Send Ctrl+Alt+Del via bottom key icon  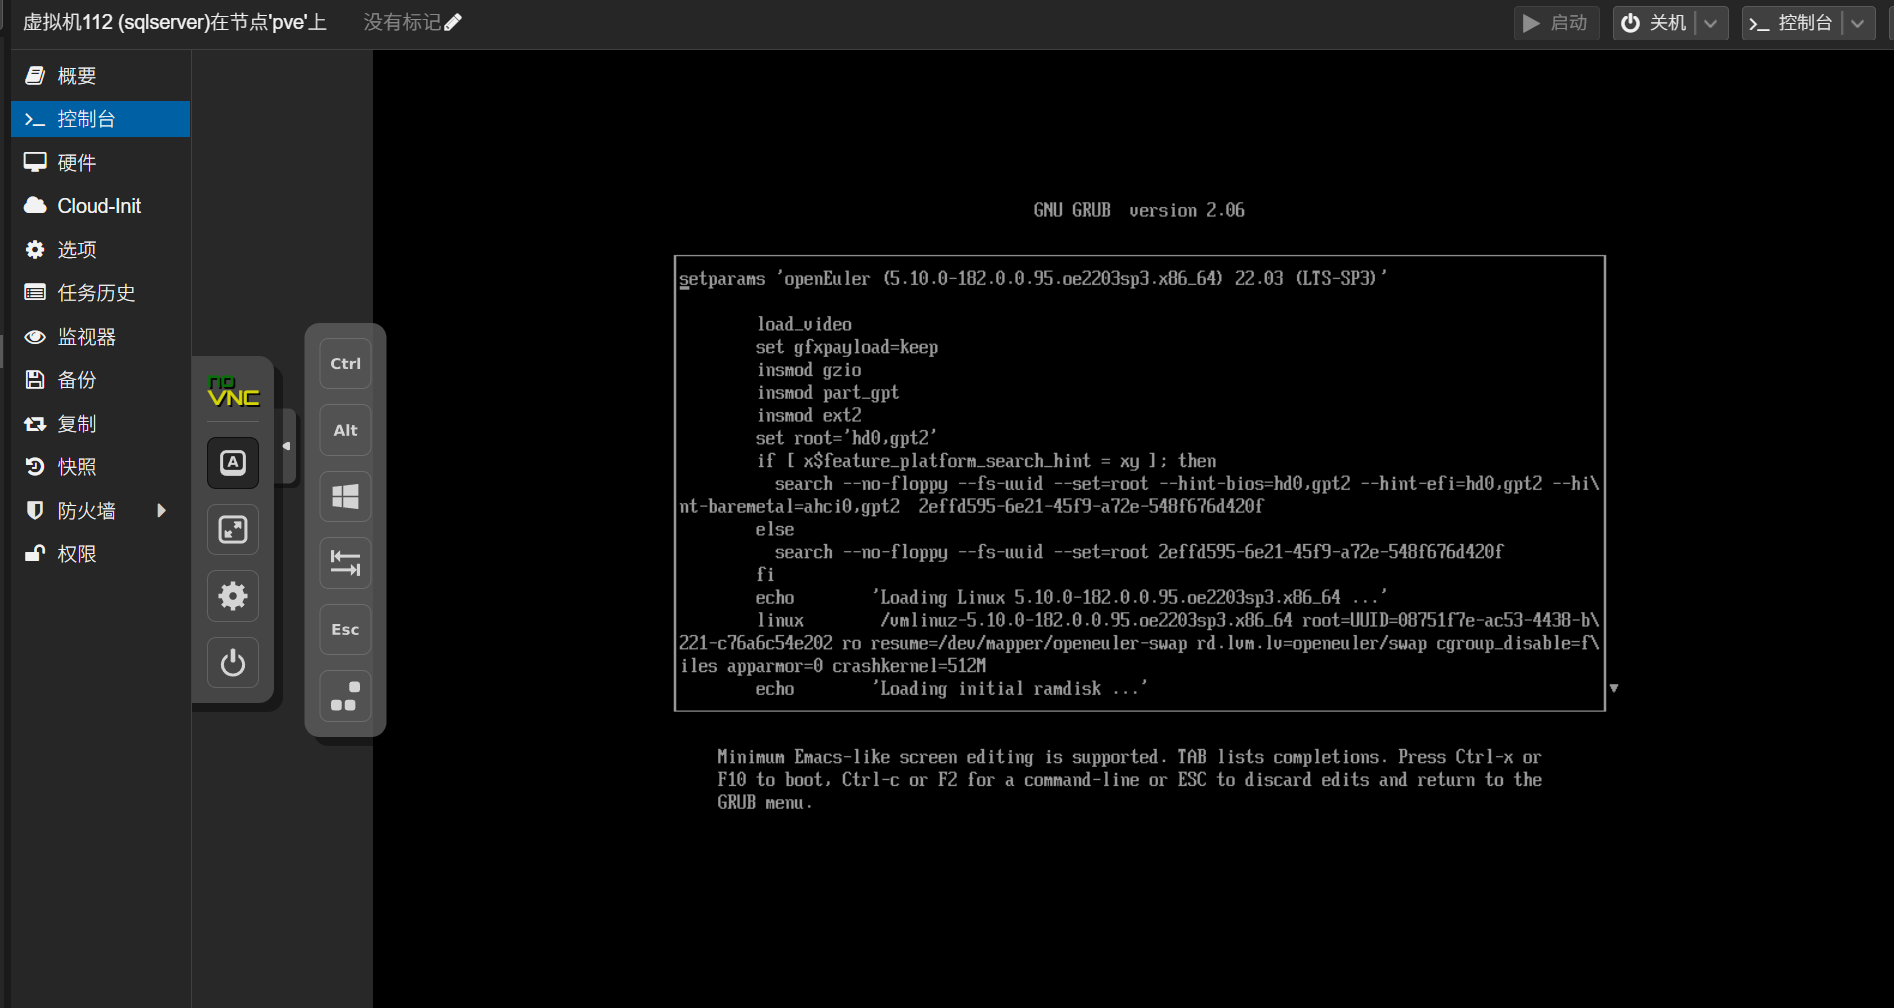tap(345, 696)
